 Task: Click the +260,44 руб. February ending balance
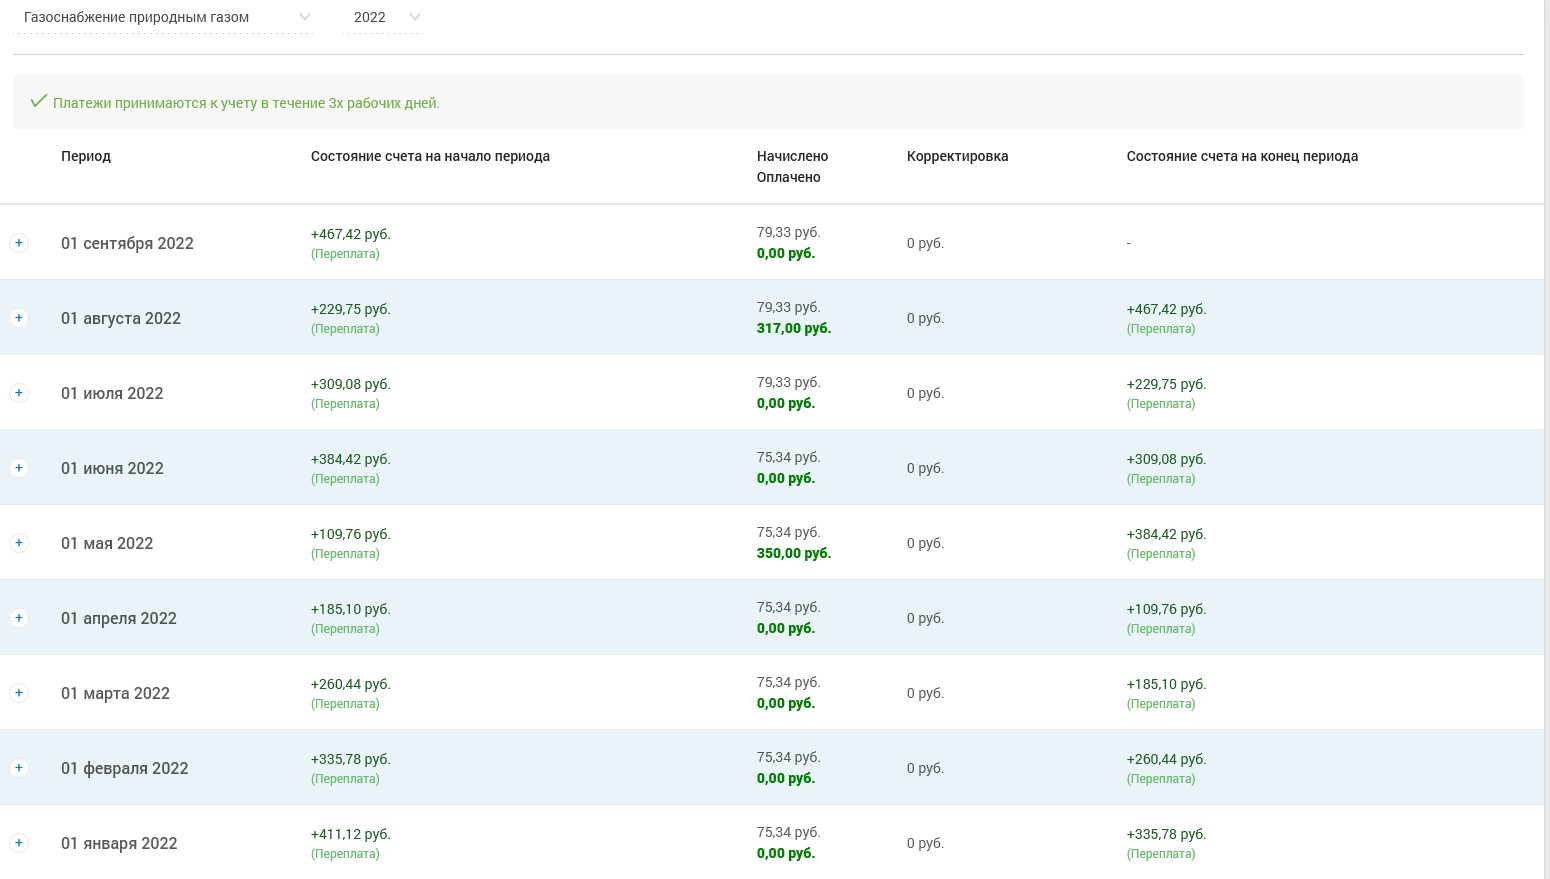click(x=1167, y=759)
